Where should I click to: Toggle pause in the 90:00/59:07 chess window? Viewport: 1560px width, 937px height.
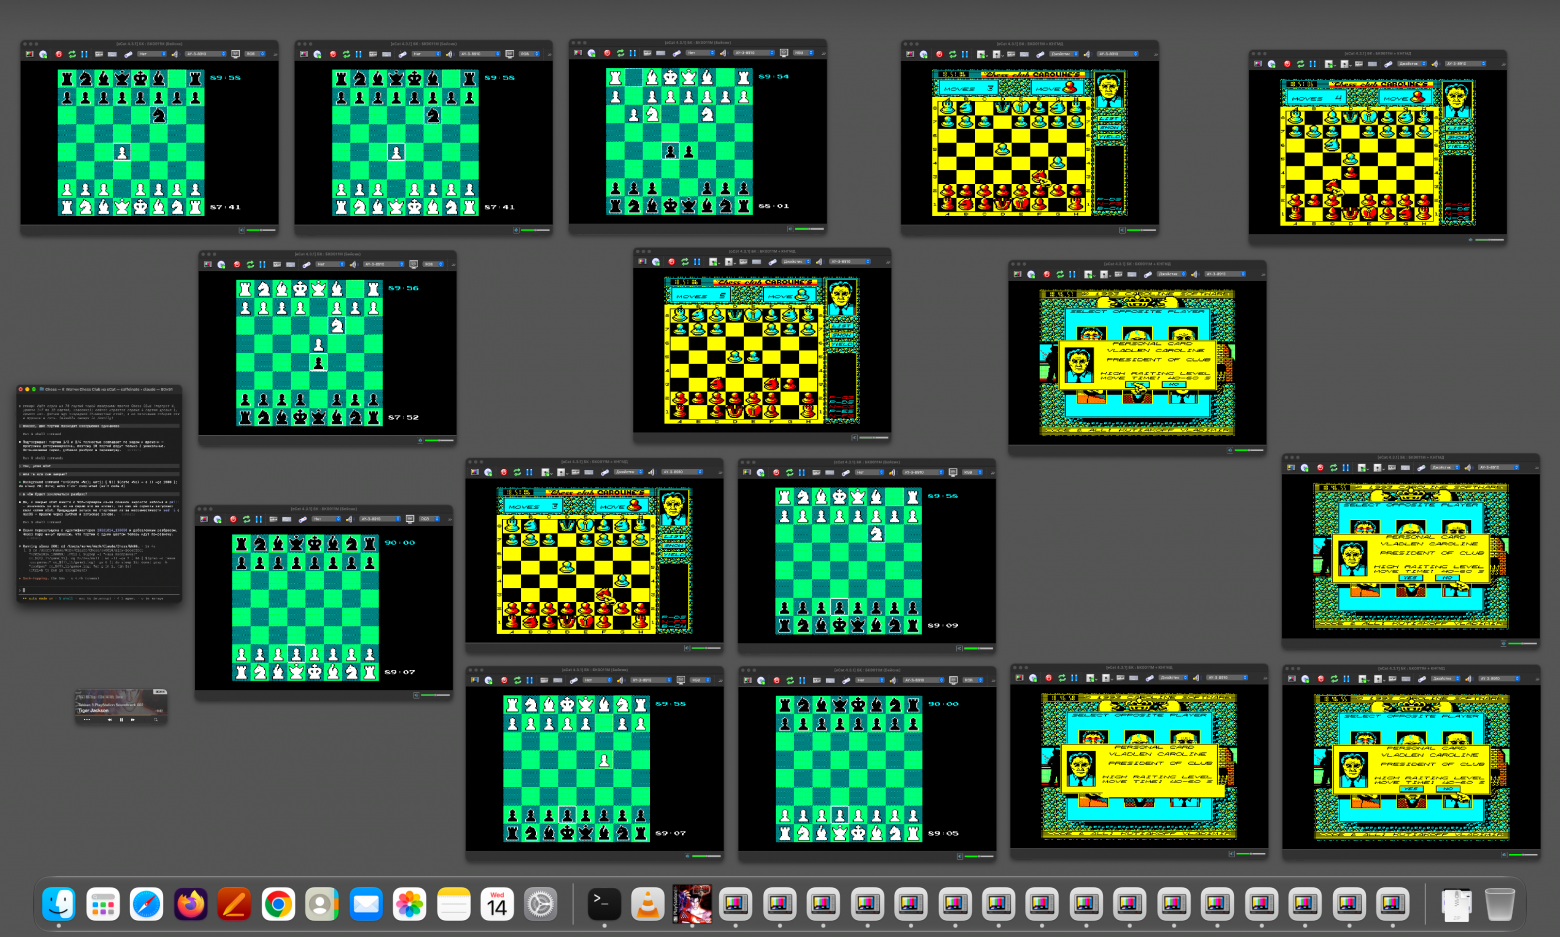tap(259, 519)
